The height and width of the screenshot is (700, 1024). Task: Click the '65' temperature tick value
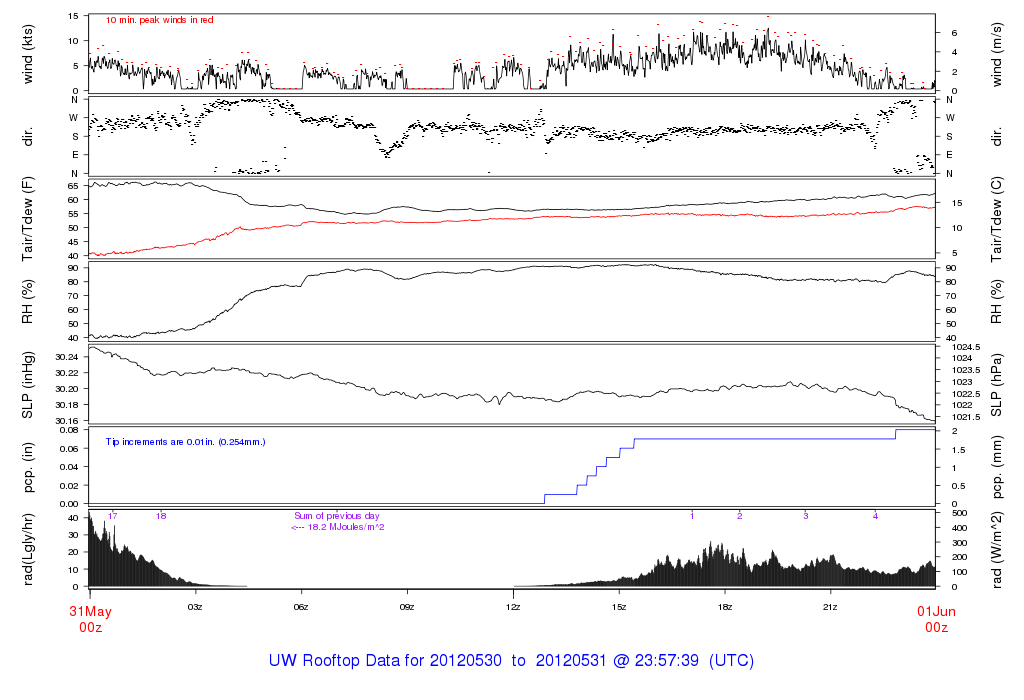pos(73,186)
